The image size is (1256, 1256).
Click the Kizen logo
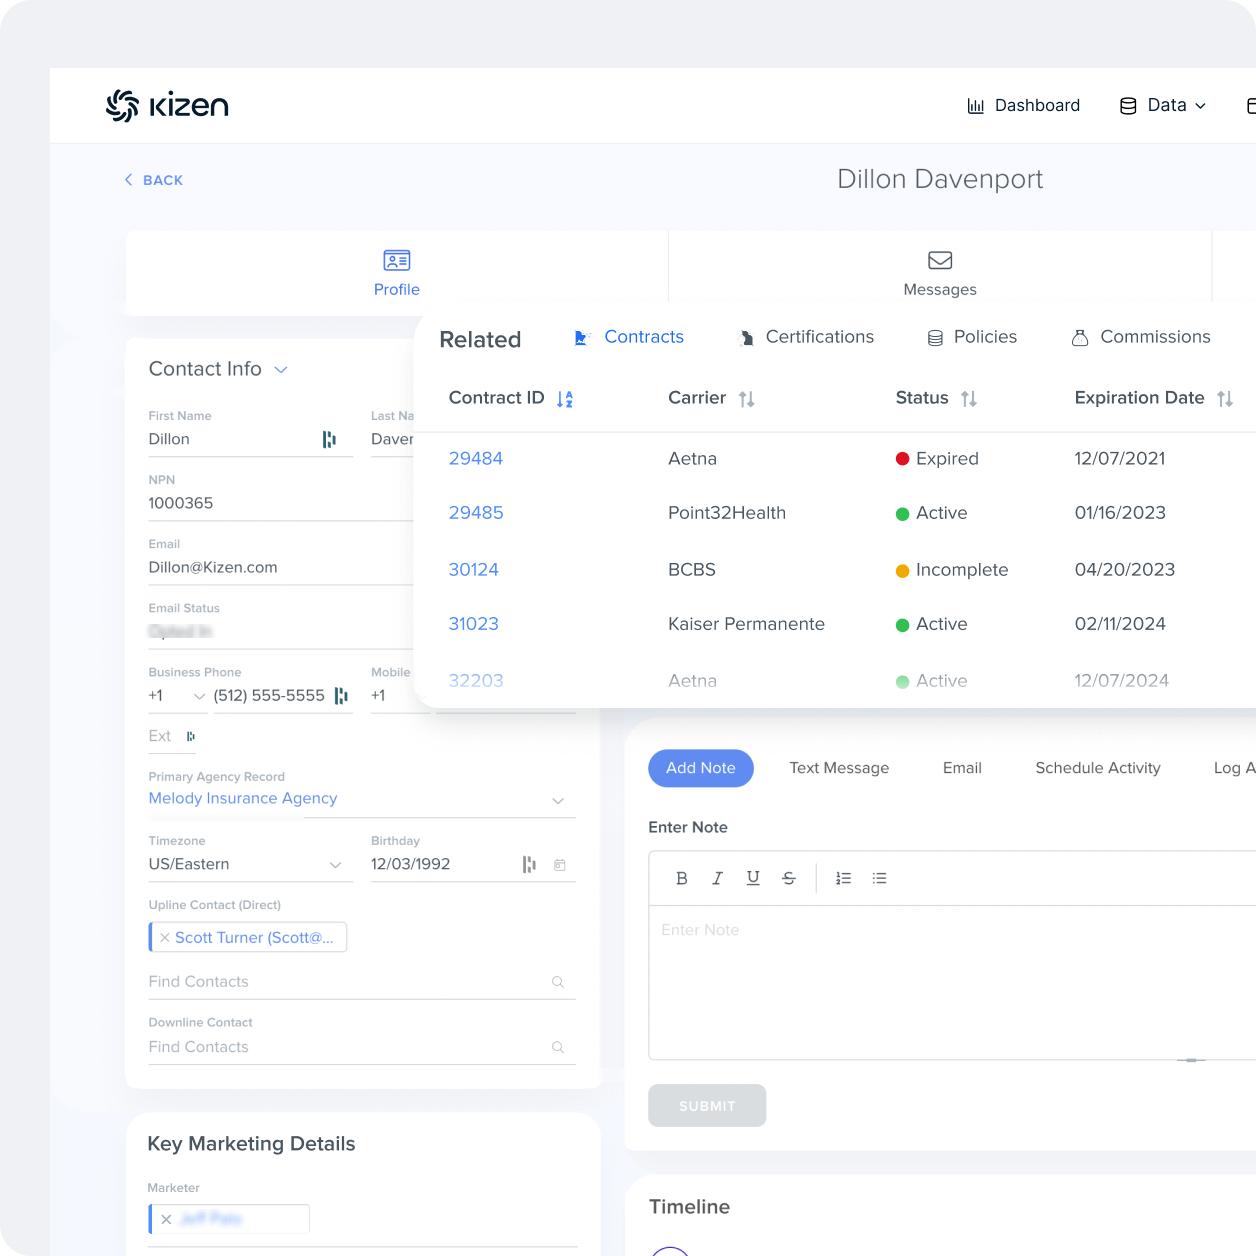point(166,105)
